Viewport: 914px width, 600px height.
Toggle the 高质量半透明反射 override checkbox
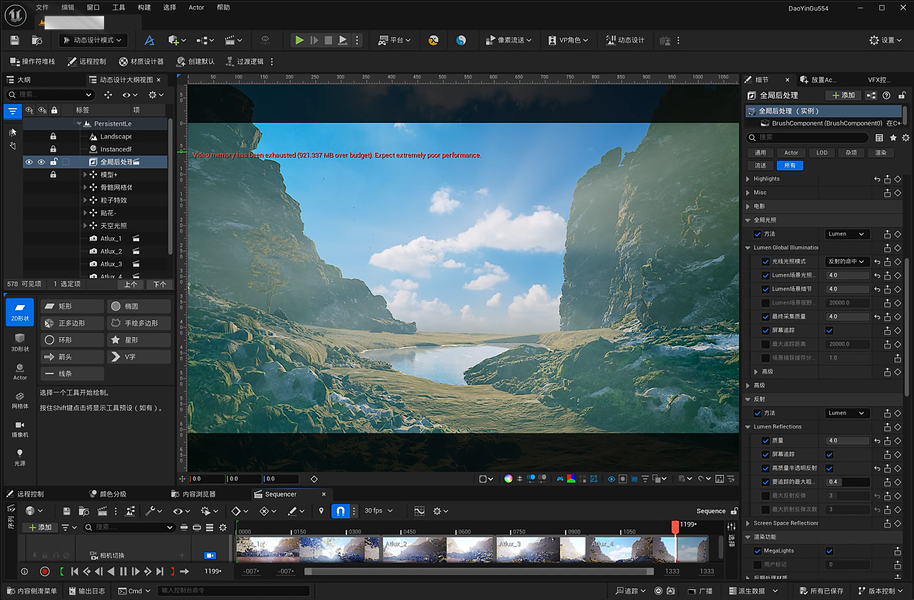point(765,468)
